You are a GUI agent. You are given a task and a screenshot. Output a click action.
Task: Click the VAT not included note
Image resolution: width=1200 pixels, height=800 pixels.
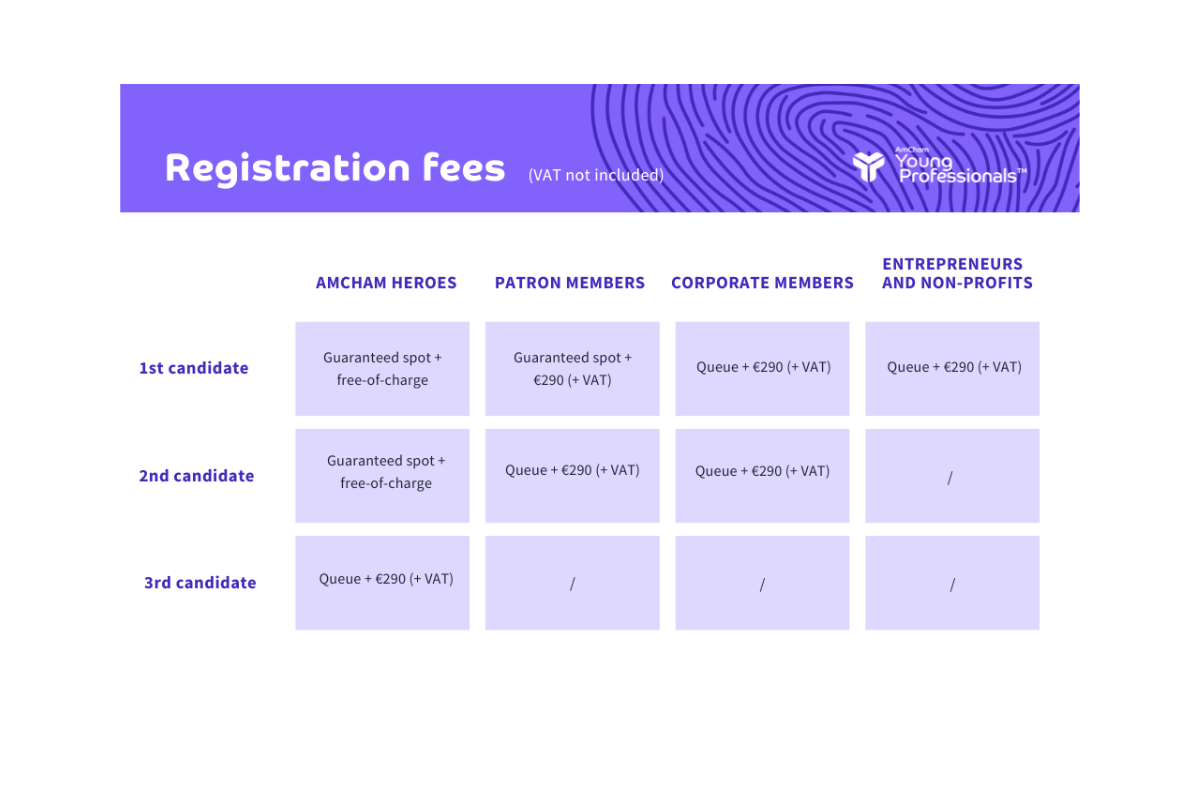click(x=596, y=175)
